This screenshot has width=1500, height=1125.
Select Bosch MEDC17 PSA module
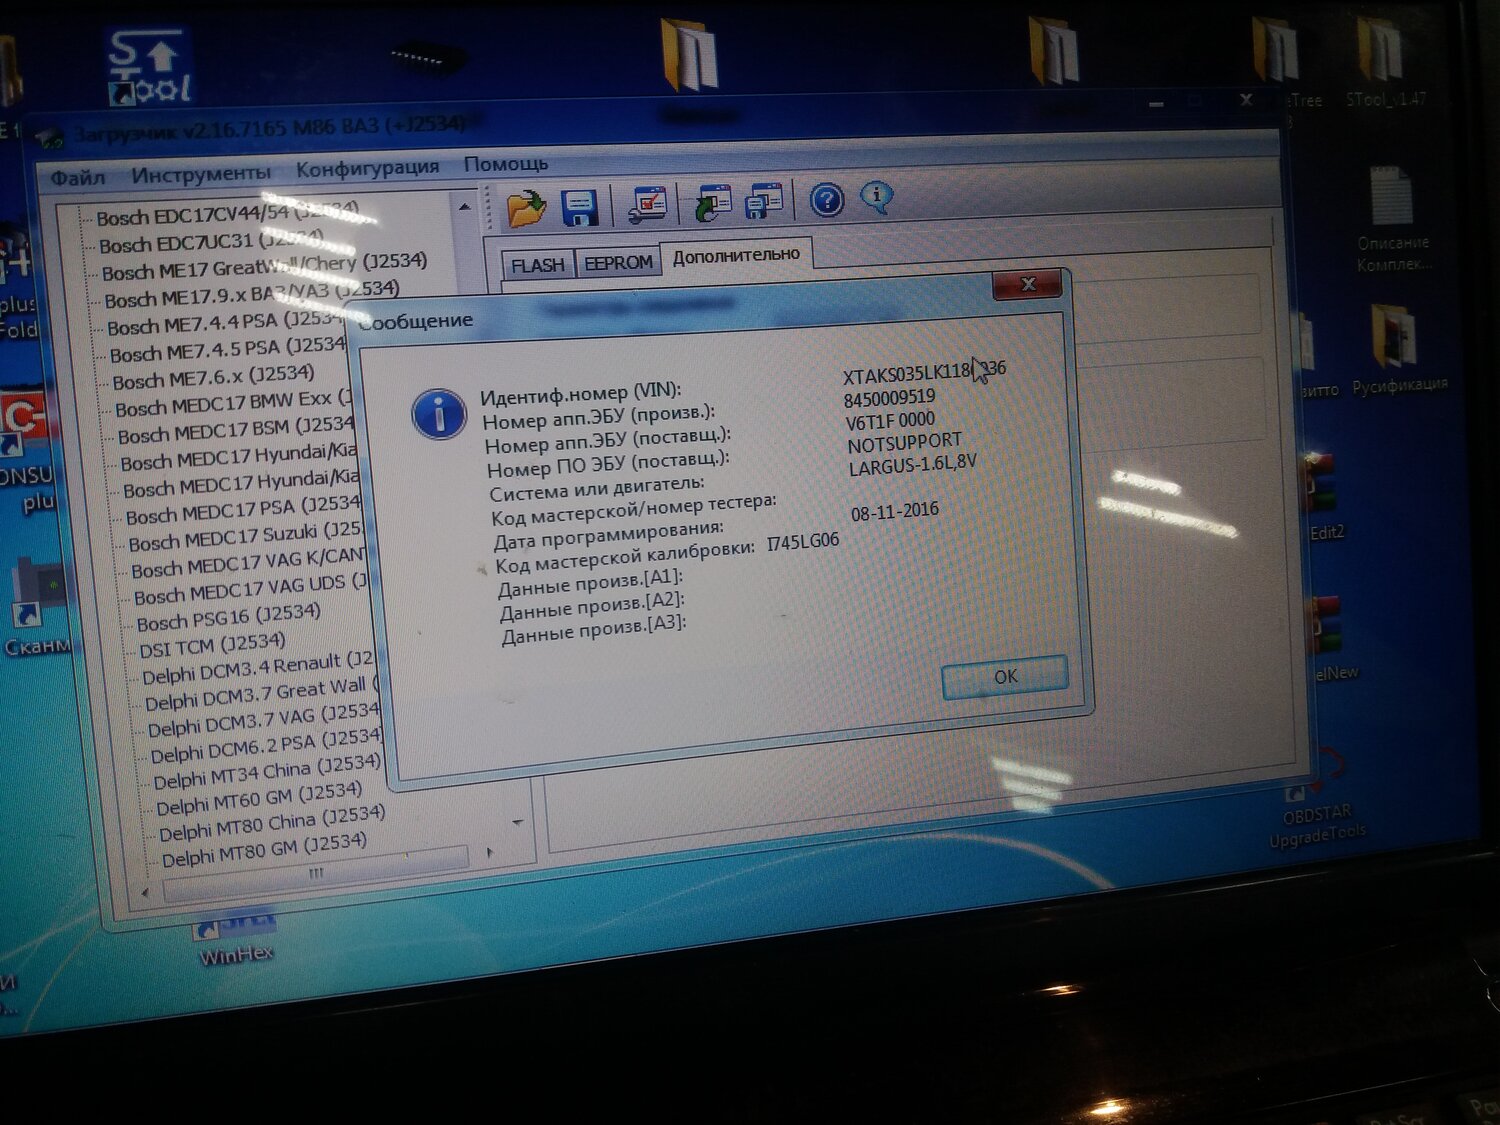click(x=242, y=512)
